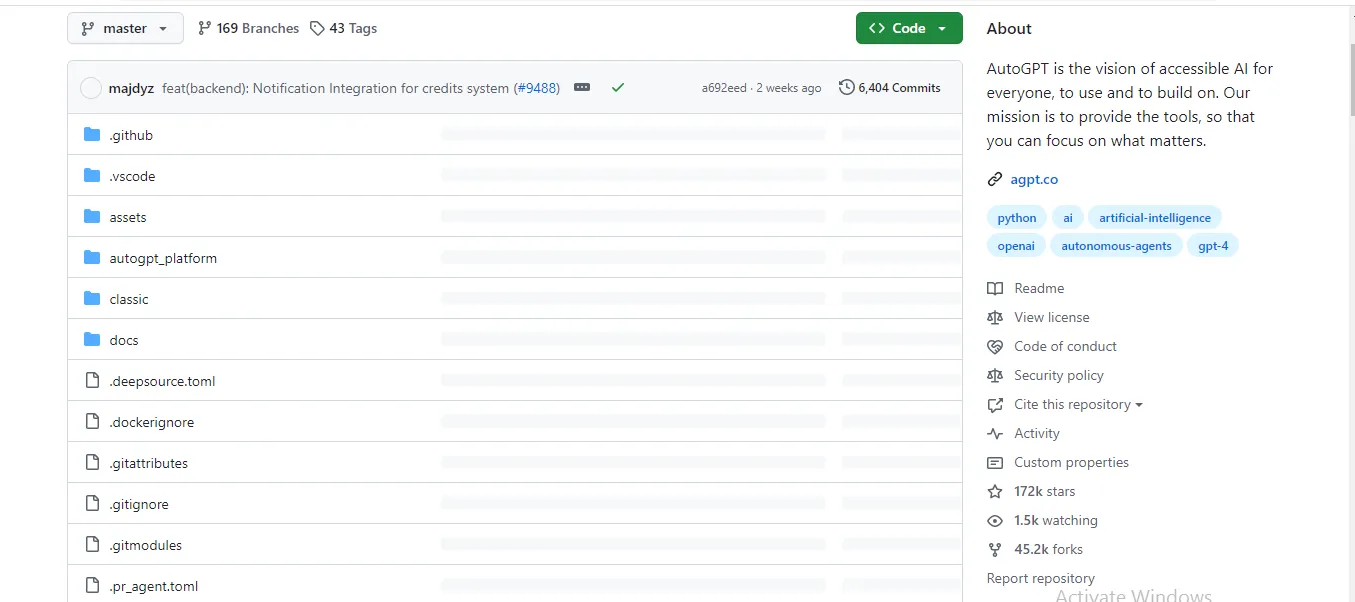Open commit hash a692eed
1355x602 pixels.
(x=724, y=88)
